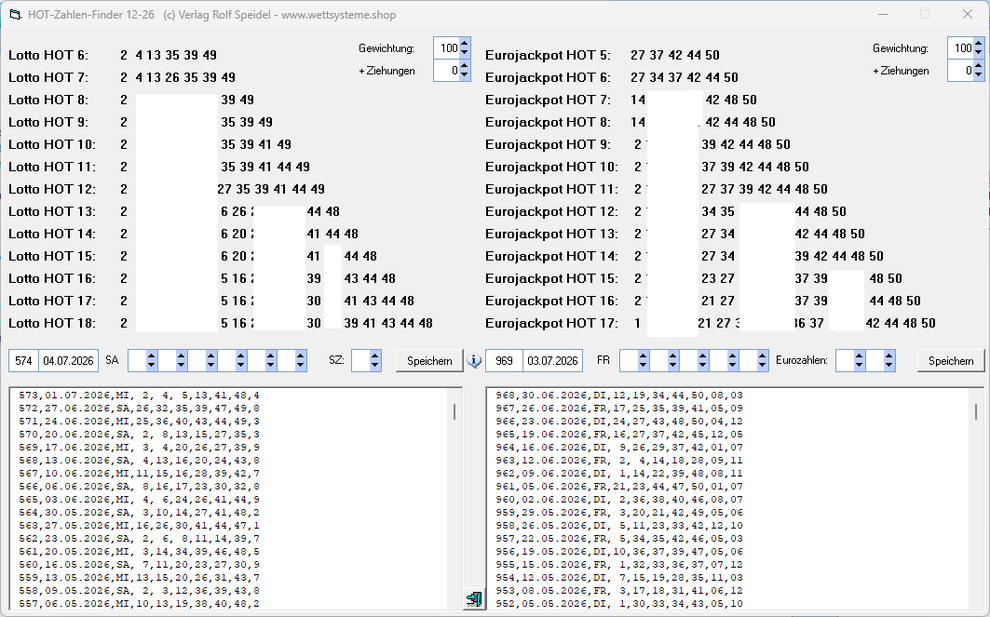
Task: Click the Lotto HOT 6 label
Action: (x=49, y=56)
